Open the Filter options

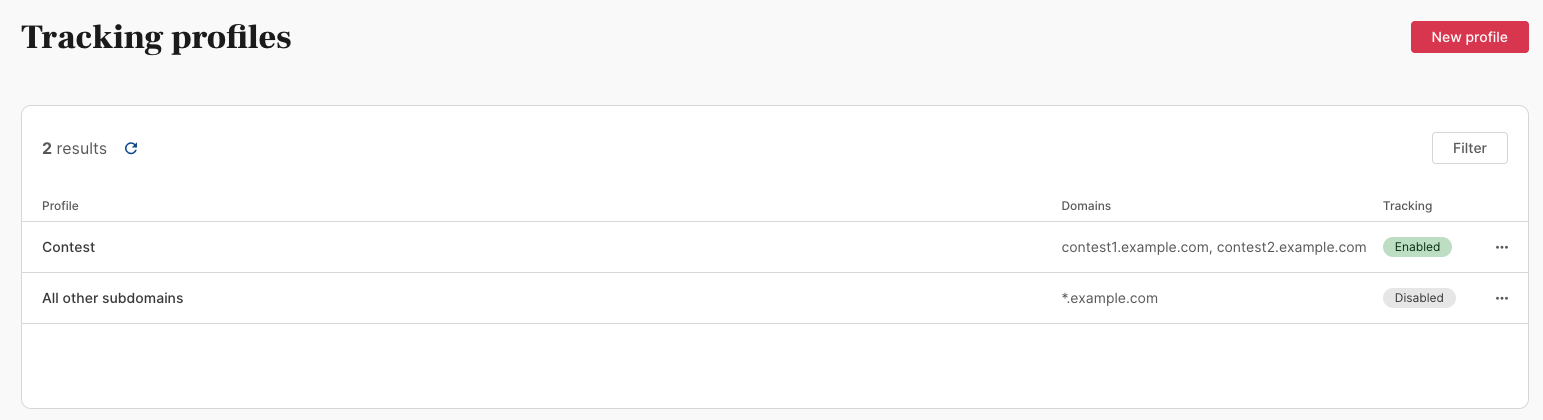tap(1469, 148)
